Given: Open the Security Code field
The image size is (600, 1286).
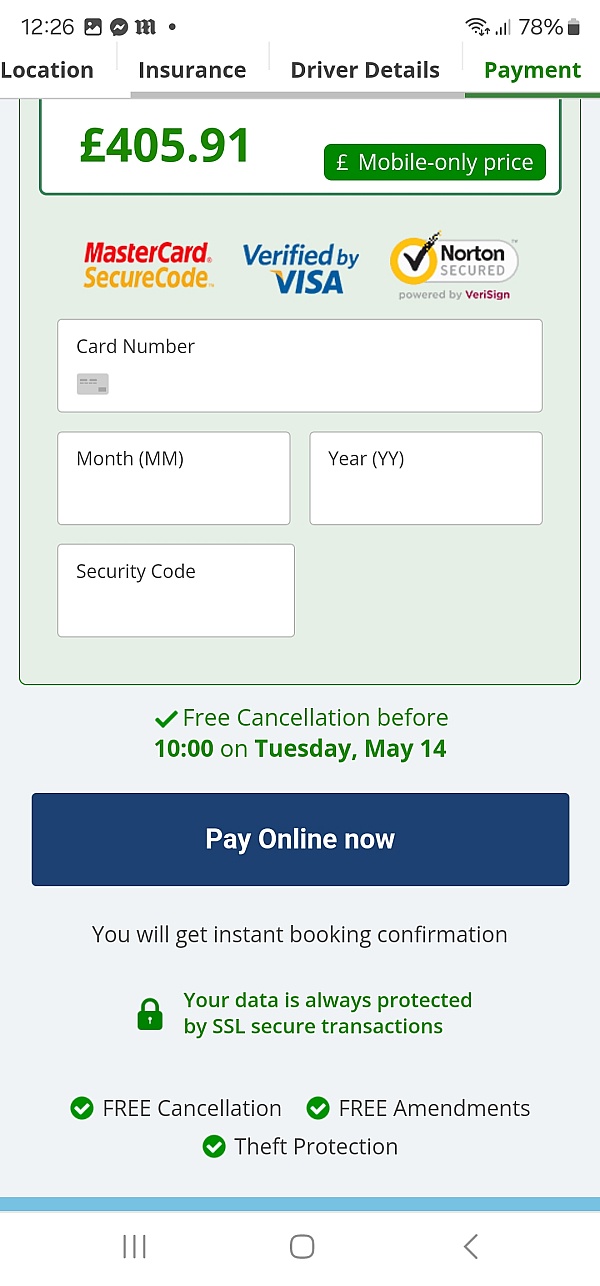Looking at the screenshot, I should point(175,590).
